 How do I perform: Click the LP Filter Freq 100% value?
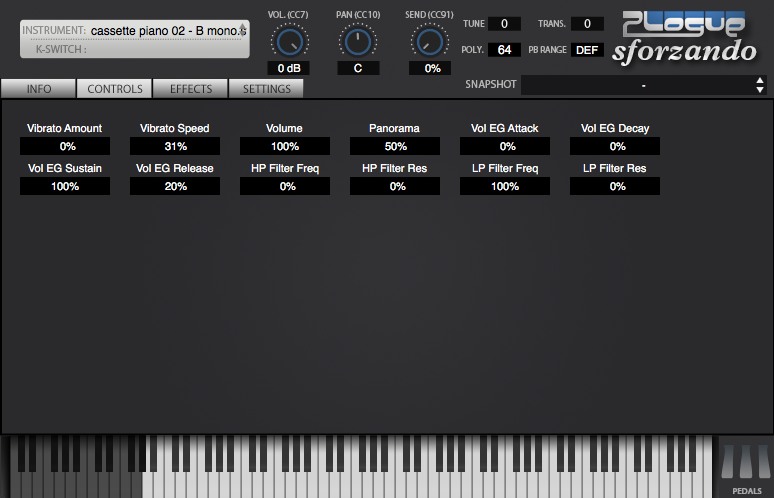click(505, 186)
